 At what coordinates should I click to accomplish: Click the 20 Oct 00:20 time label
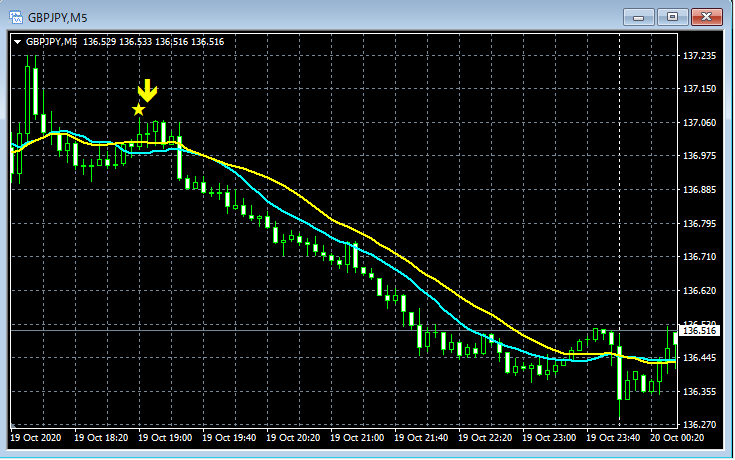[677, 437]
